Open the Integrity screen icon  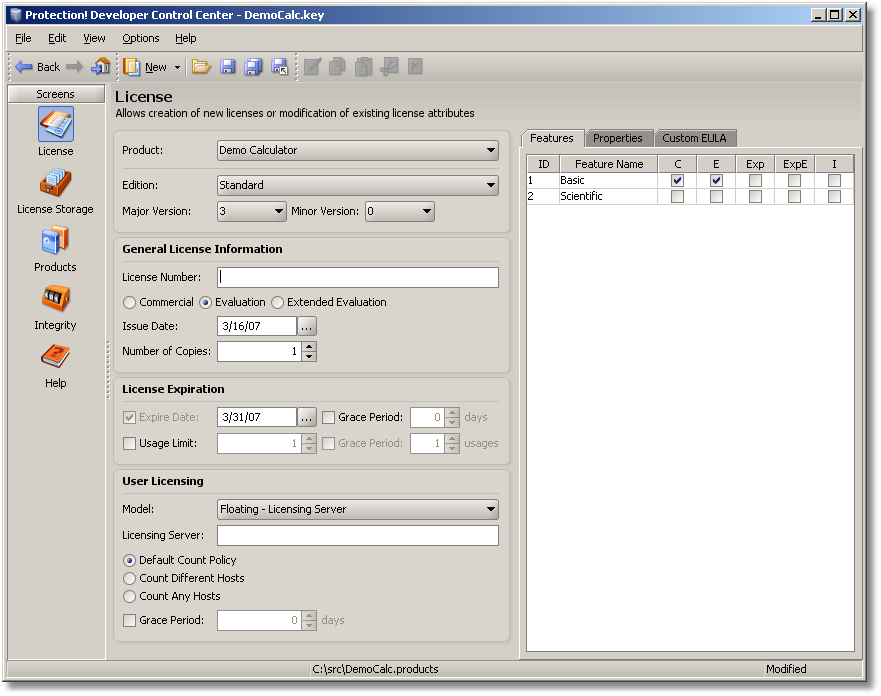tap(55, 300)
